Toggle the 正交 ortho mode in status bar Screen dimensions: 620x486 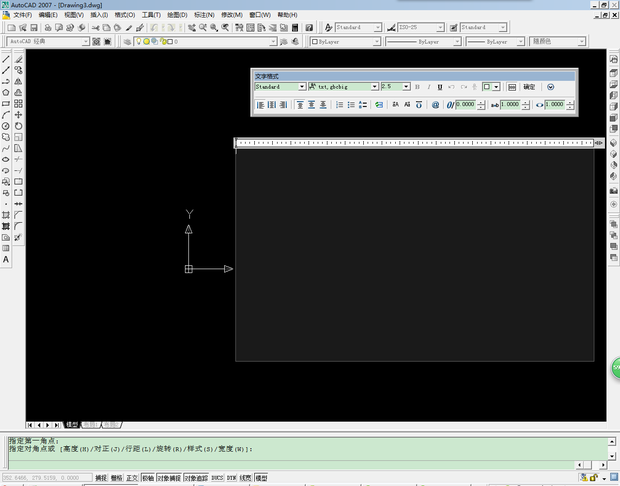(x=132, y=478)
